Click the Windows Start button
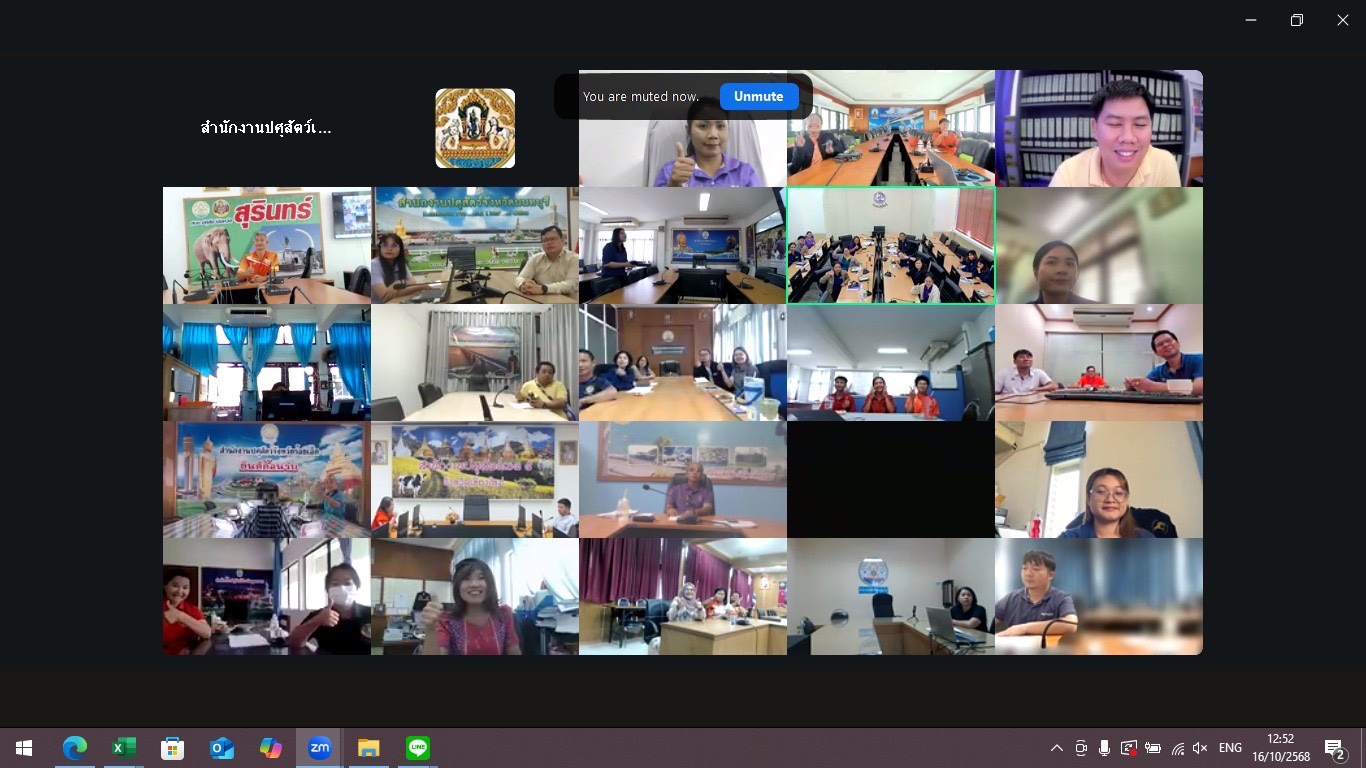Viewport: 1366px width, 768px height. tap(24, 748)
